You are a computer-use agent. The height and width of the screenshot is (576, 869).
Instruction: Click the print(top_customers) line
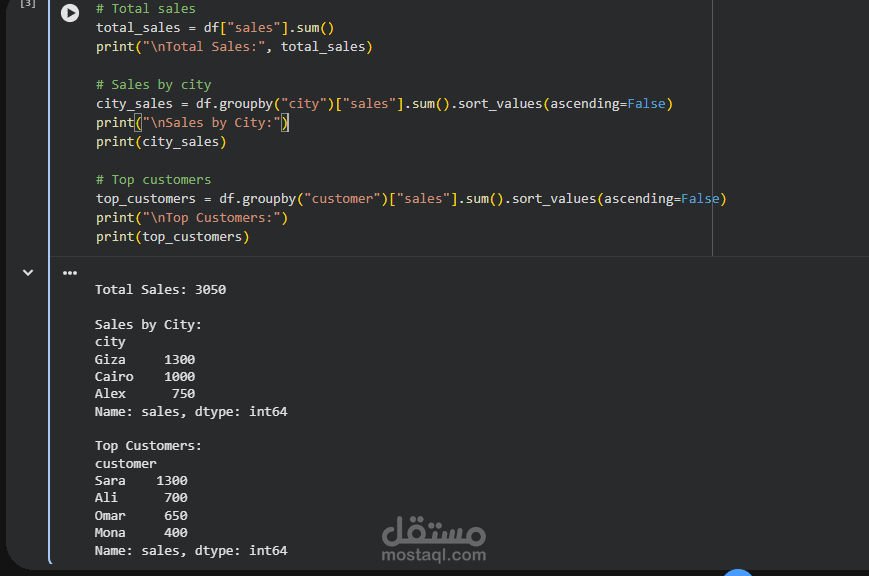coord(173,237)
